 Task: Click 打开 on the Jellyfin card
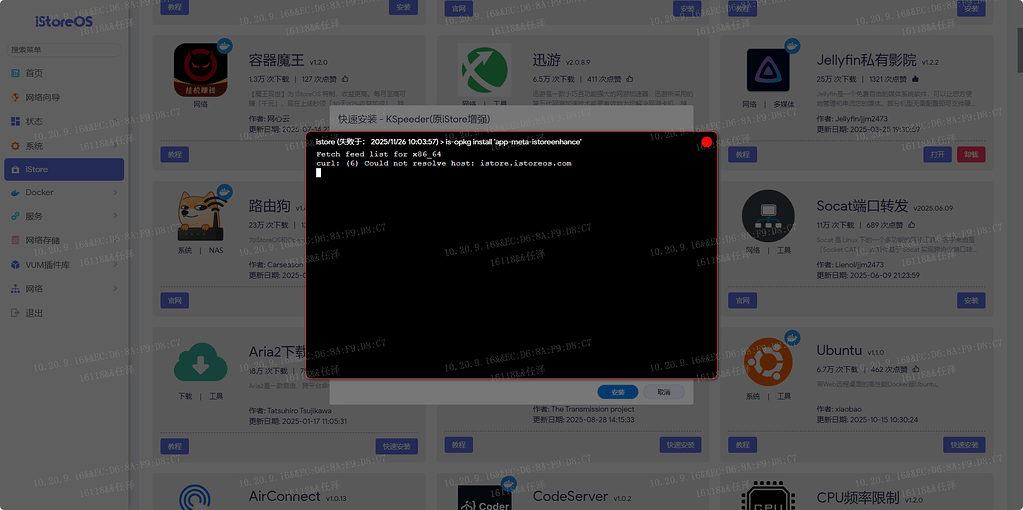[938, 155]
